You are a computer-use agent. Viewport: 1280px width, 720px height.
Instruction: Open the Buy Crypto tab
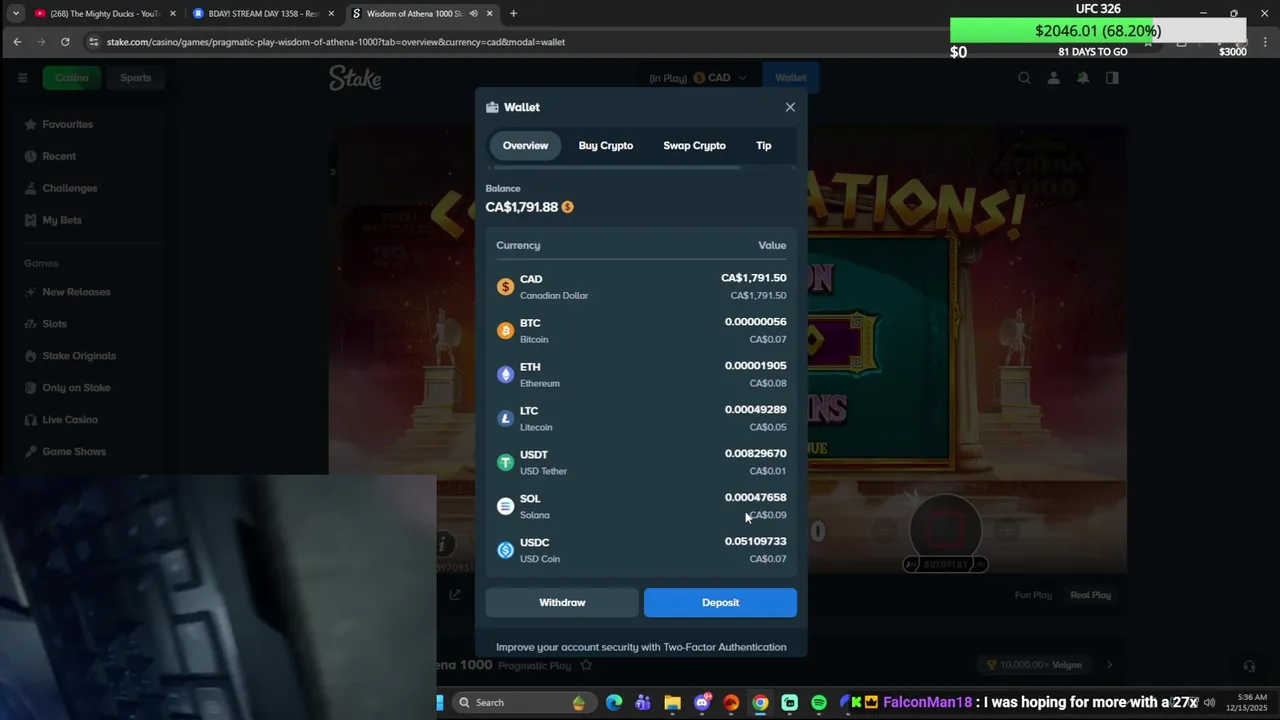tap(605, 145)
